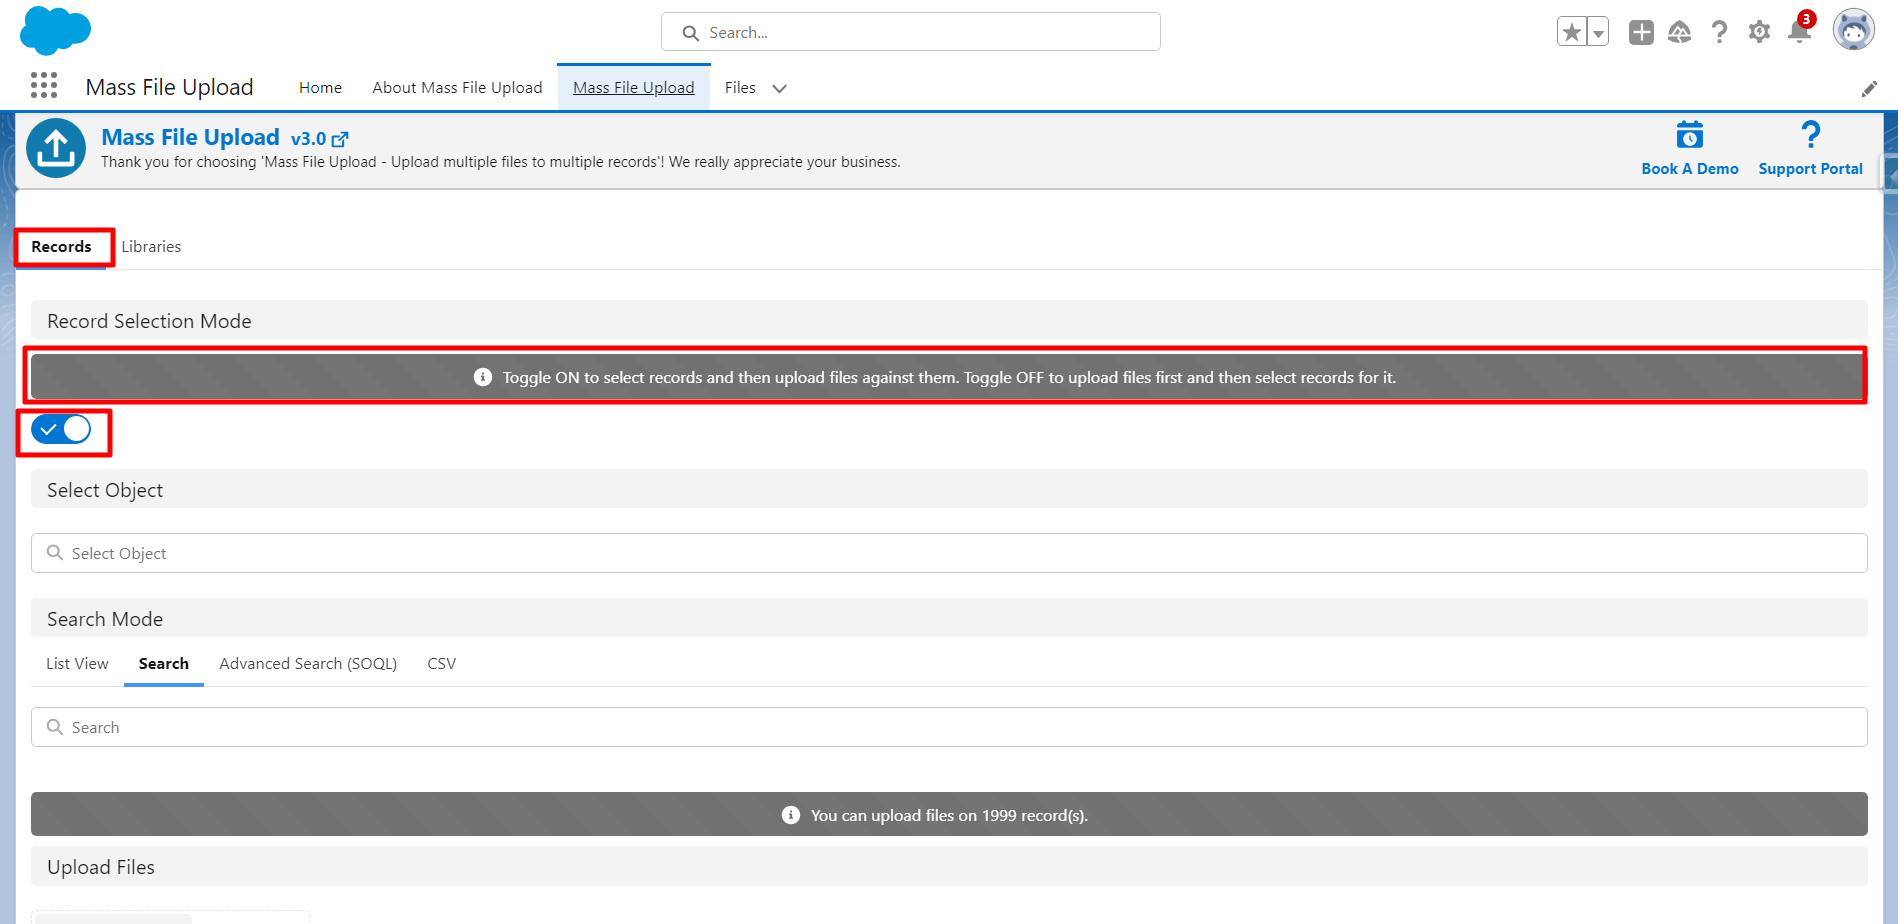This screenshot has height=924, width=1898.
Task: Click the Search Mode section heading
Action: pyautogui.click(x=105, y=619)
